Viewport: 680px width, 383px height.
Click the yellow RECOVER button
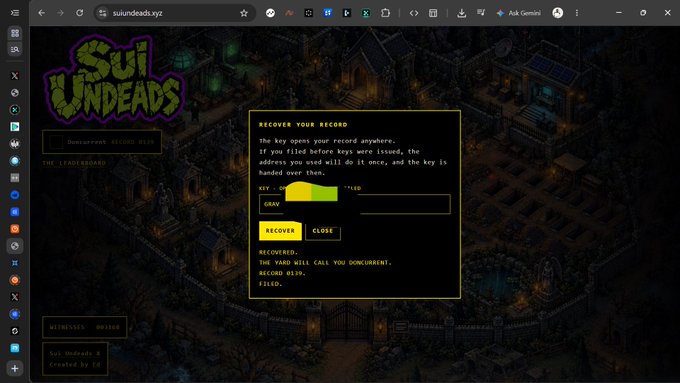280,231
